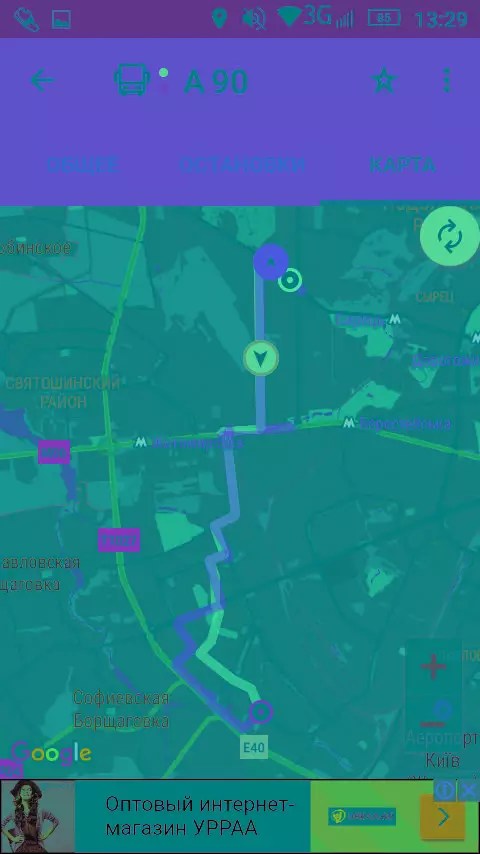Tap the blue circular marker at route start
480x854 pixels.
[x=271, y=262]
